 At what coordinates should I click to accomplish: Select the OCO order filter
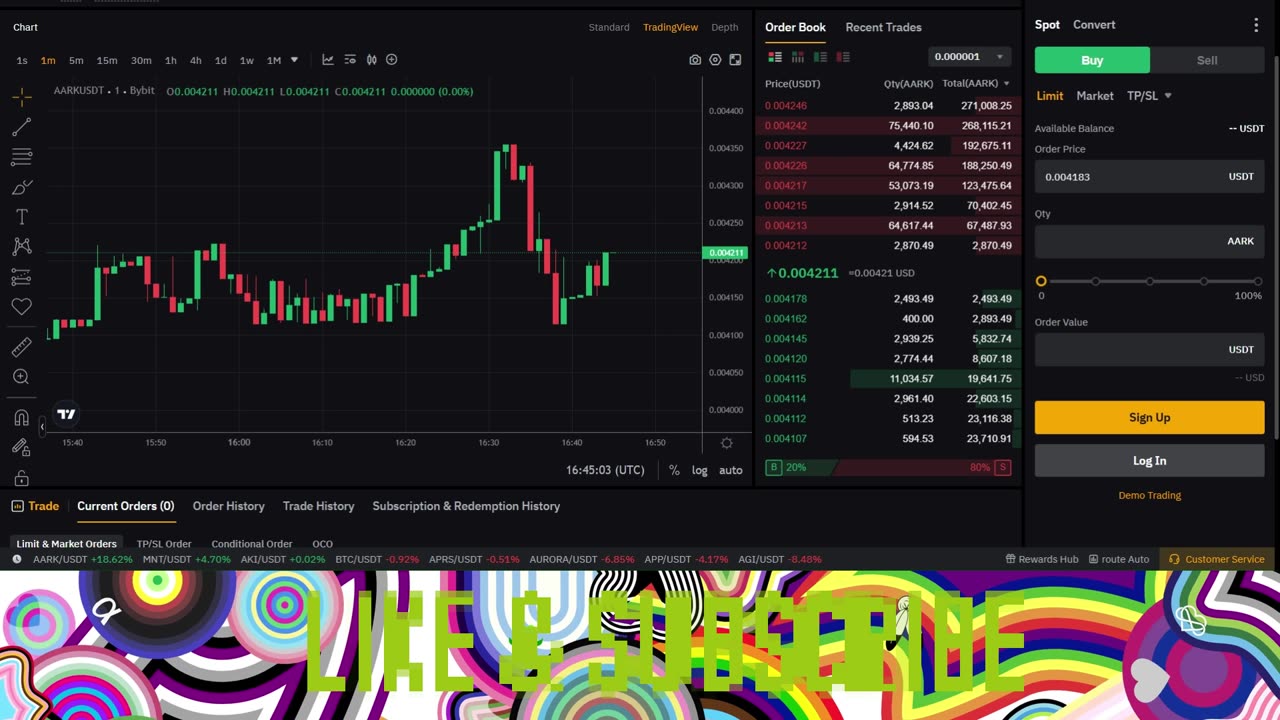point(322,544)
